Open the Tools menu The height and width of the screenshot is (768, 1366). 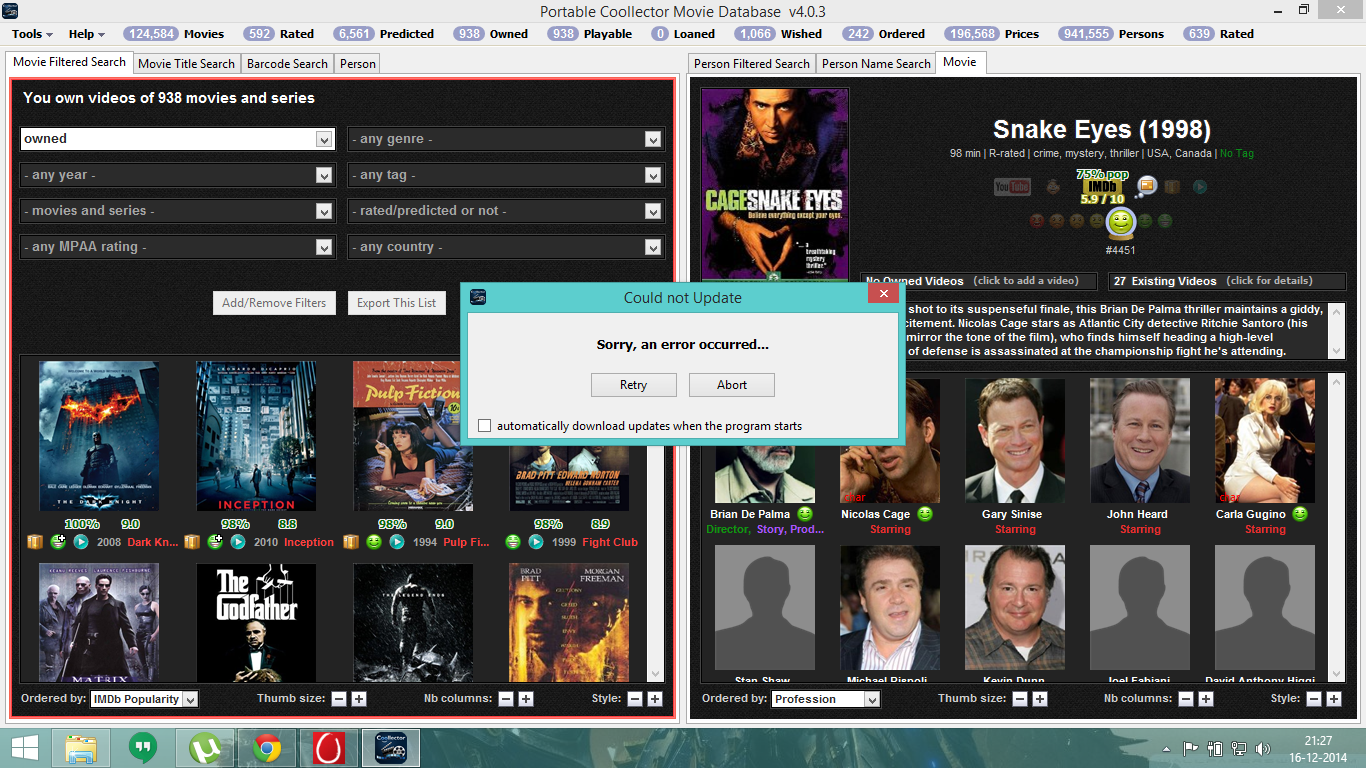(32, 34)
